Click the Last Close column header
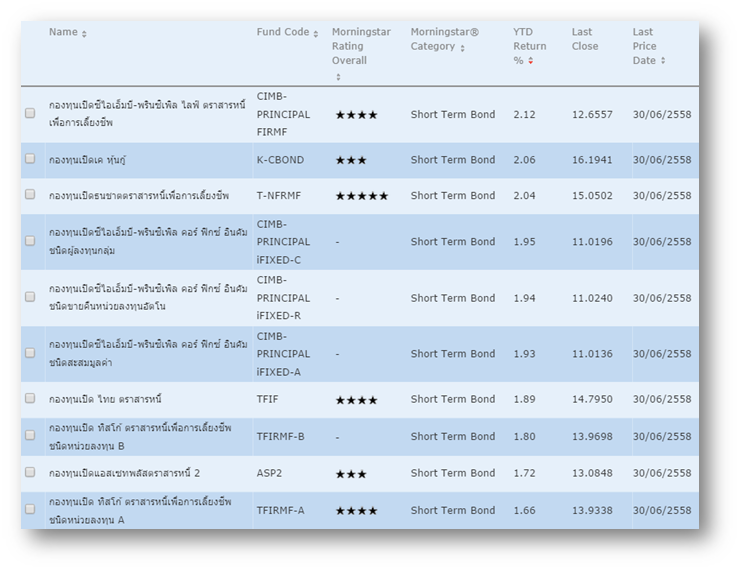This screenshot has width=741, height=571. 584,39
